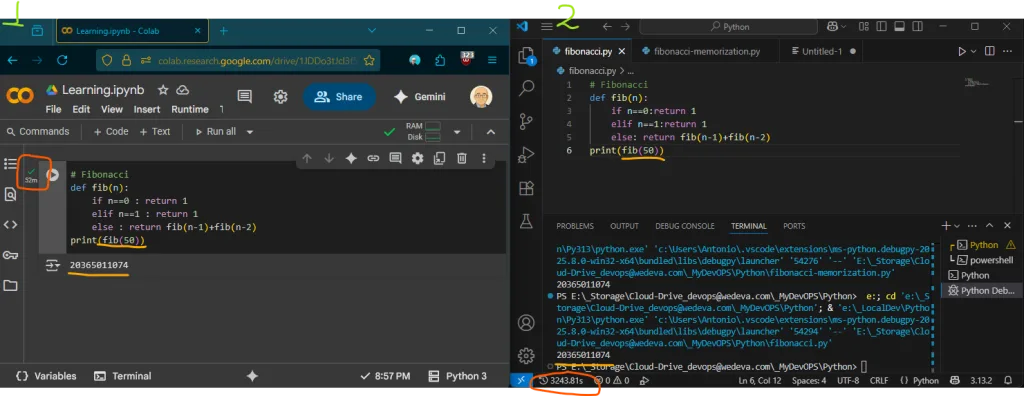Run Python file play button in VS Code

pos(961,51)
